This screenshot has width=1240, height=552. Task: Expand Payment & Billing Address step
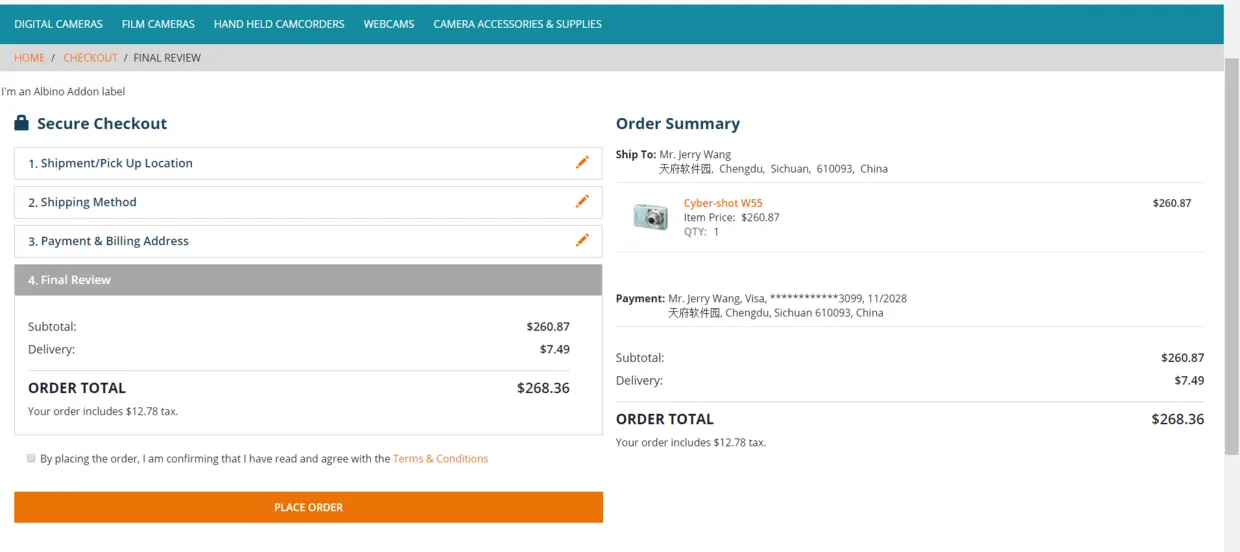tap(308, 241)
